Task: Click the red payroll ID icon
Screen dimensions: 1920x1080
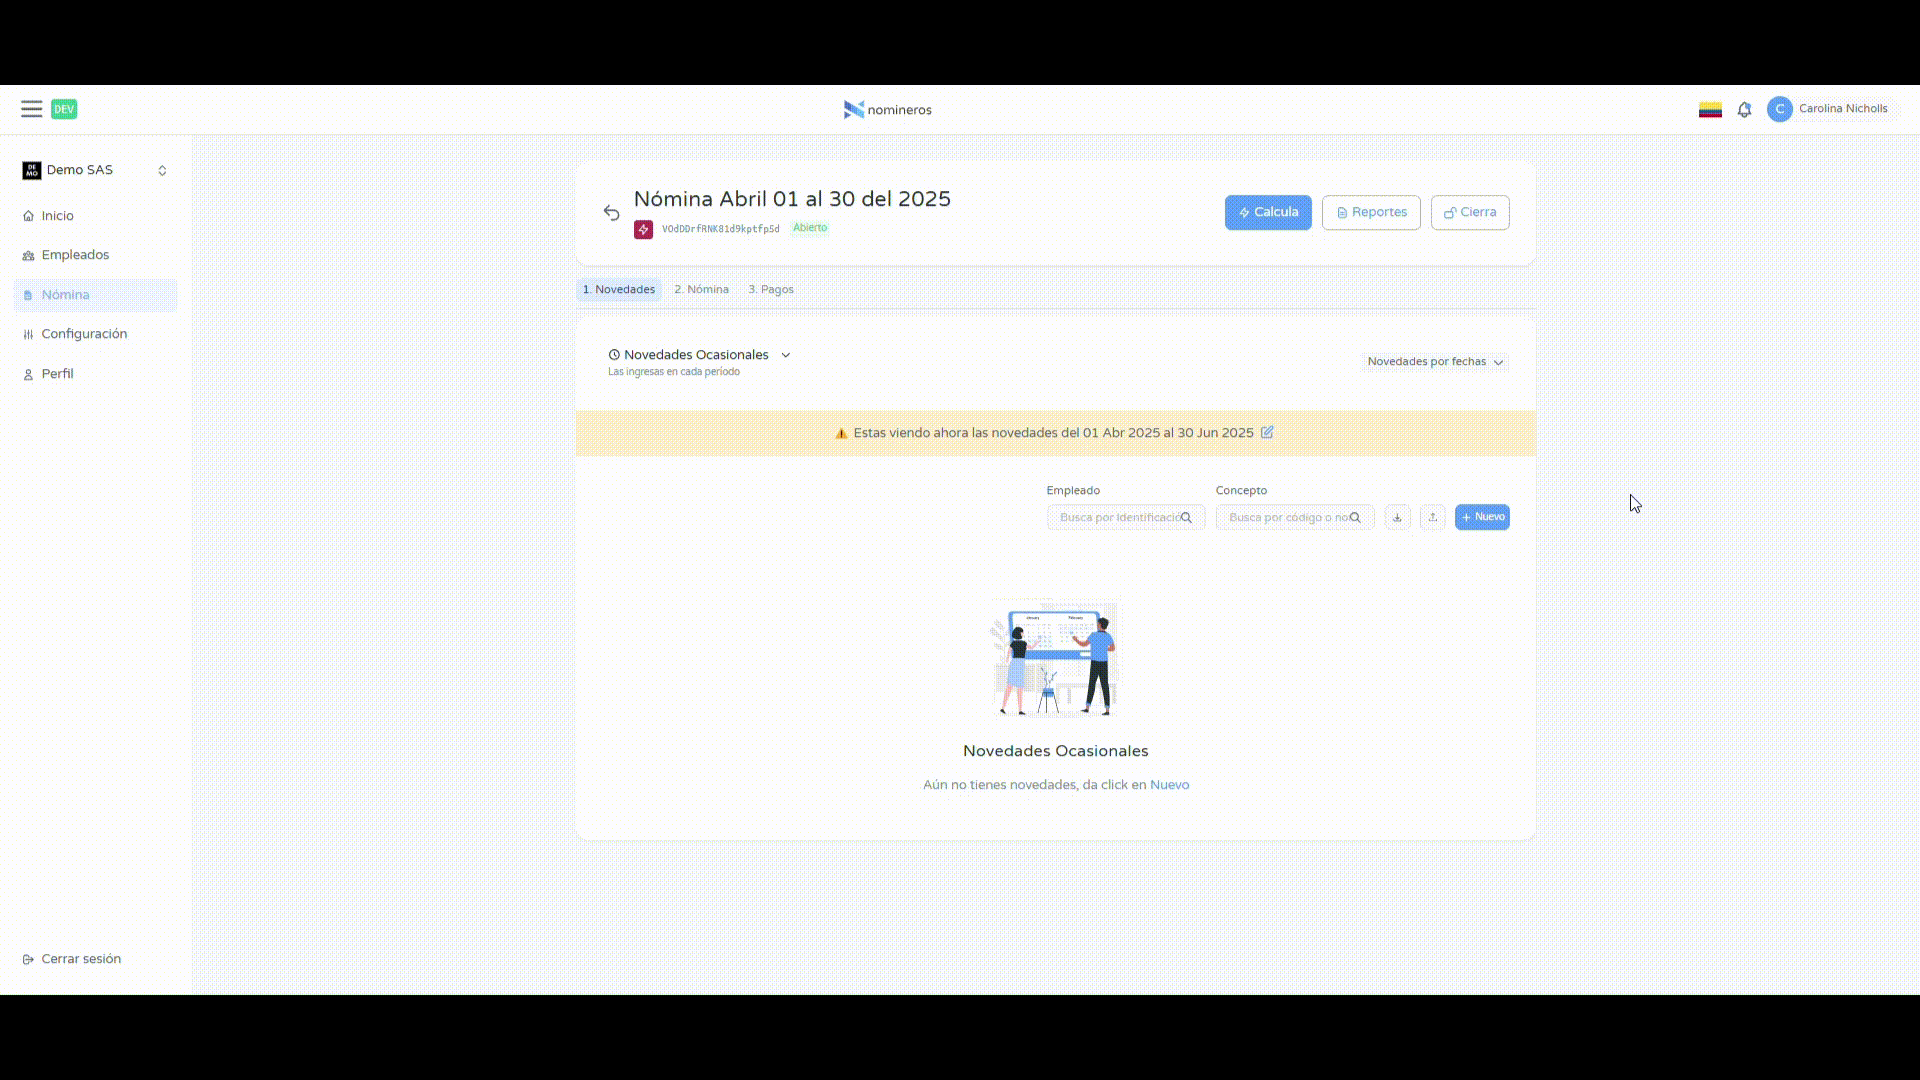Action: pos(643,229)
